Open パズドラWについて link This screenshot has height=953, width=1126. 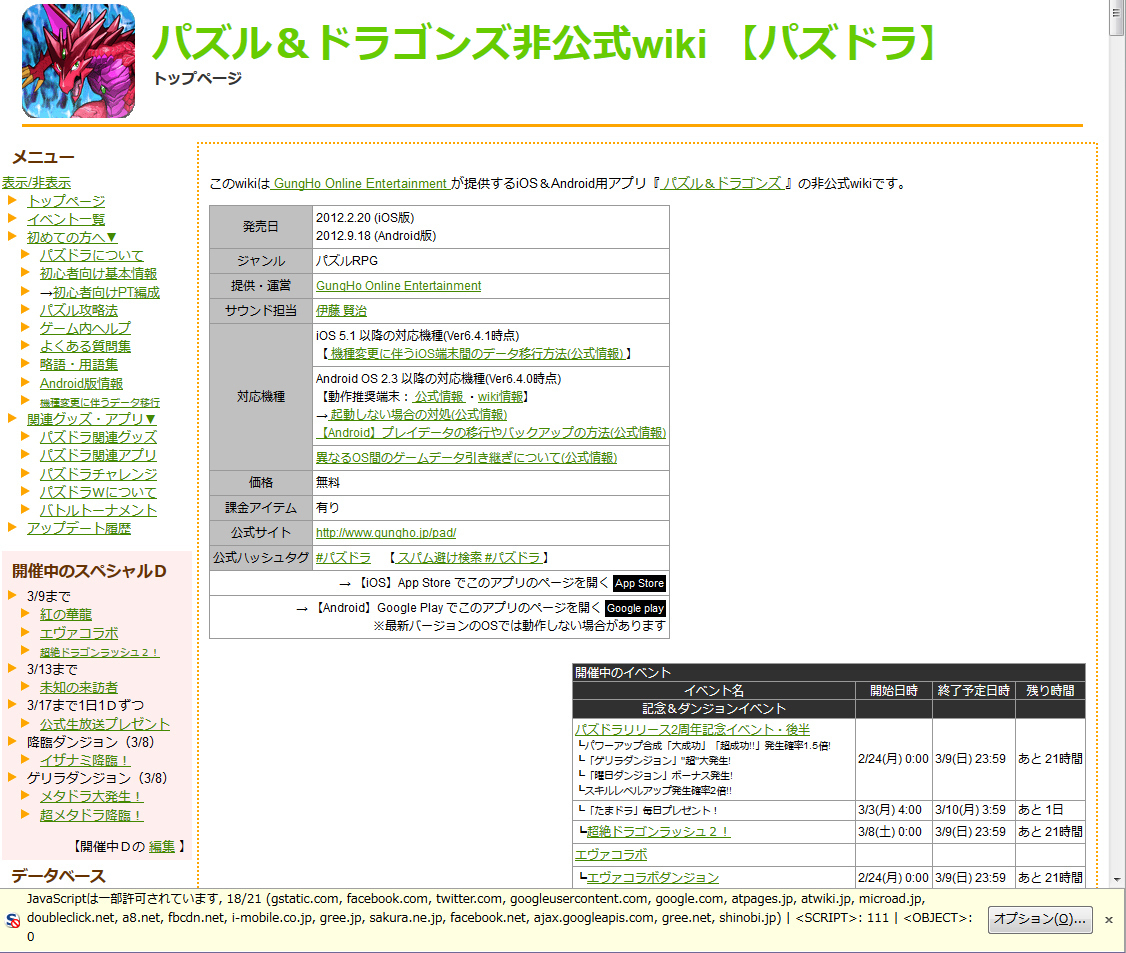point(98,492)
